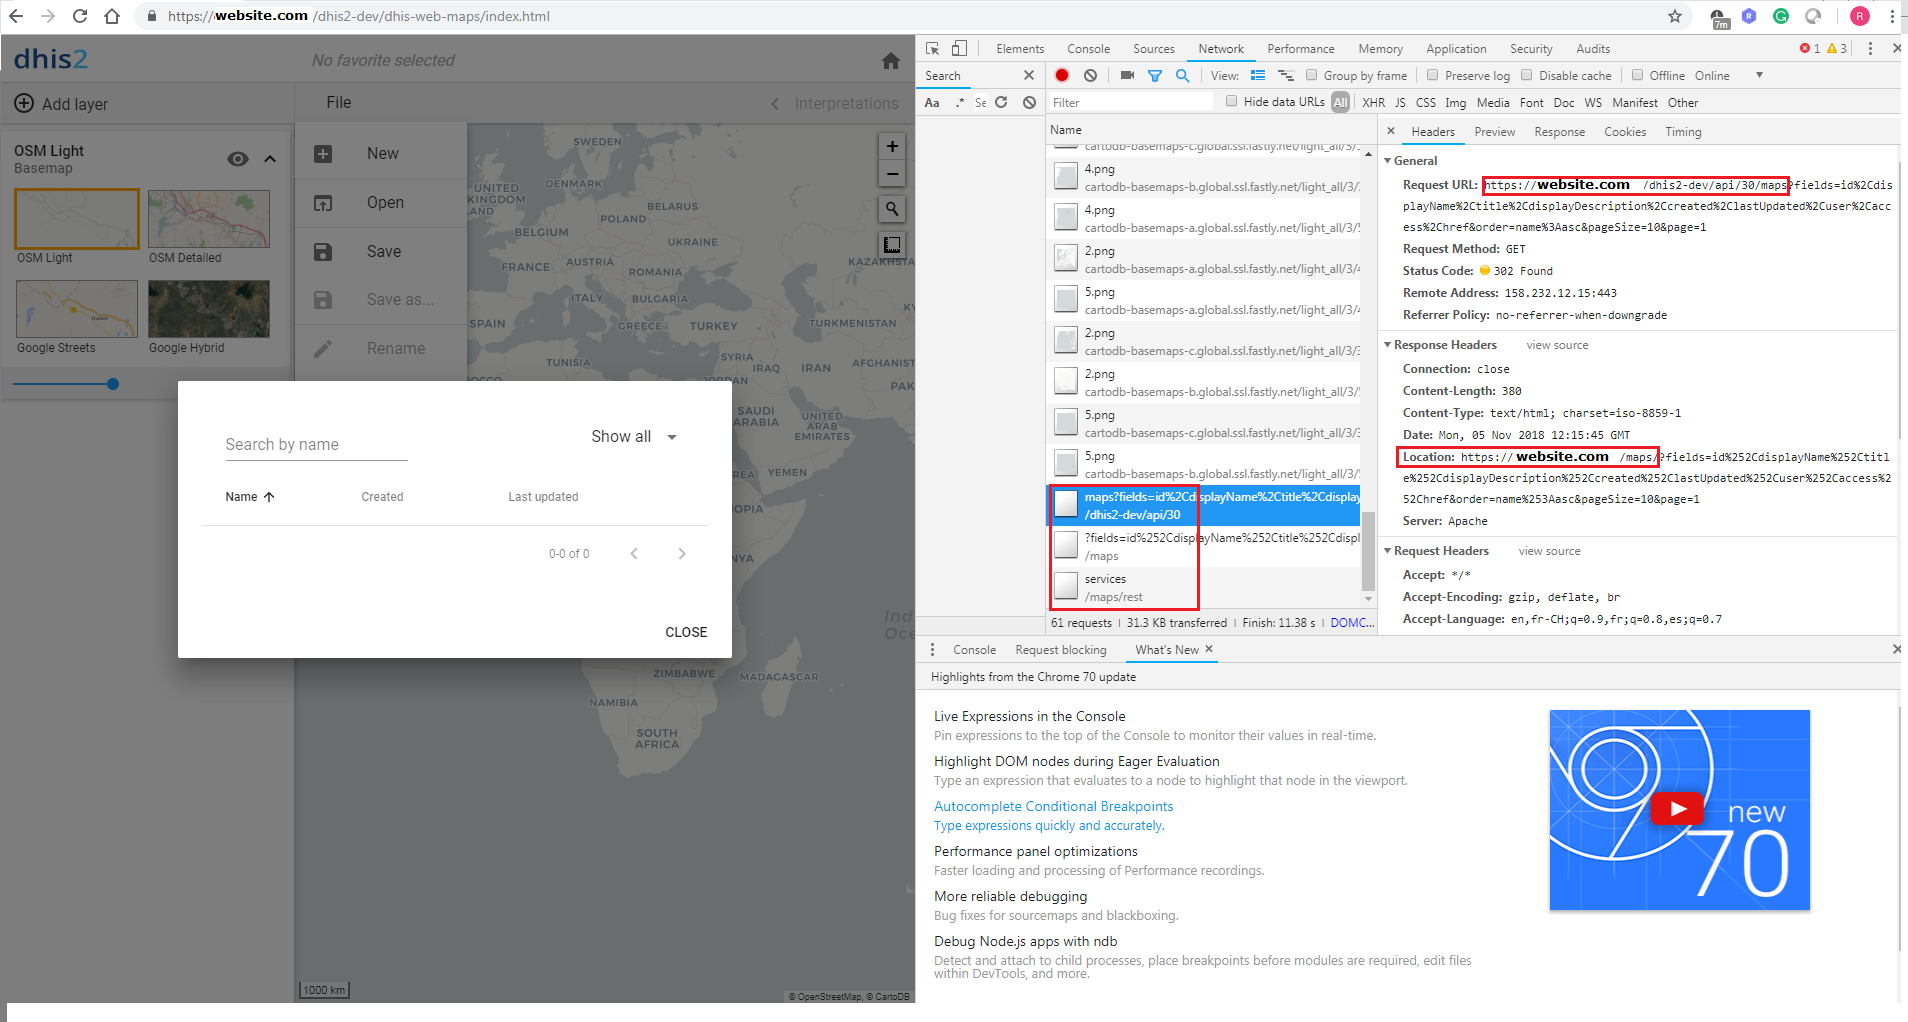Open Autocomplete Conditional Breakpoints link
The width and height of the screenshot is (1908, 1022).
click(x=1054, y=807)
